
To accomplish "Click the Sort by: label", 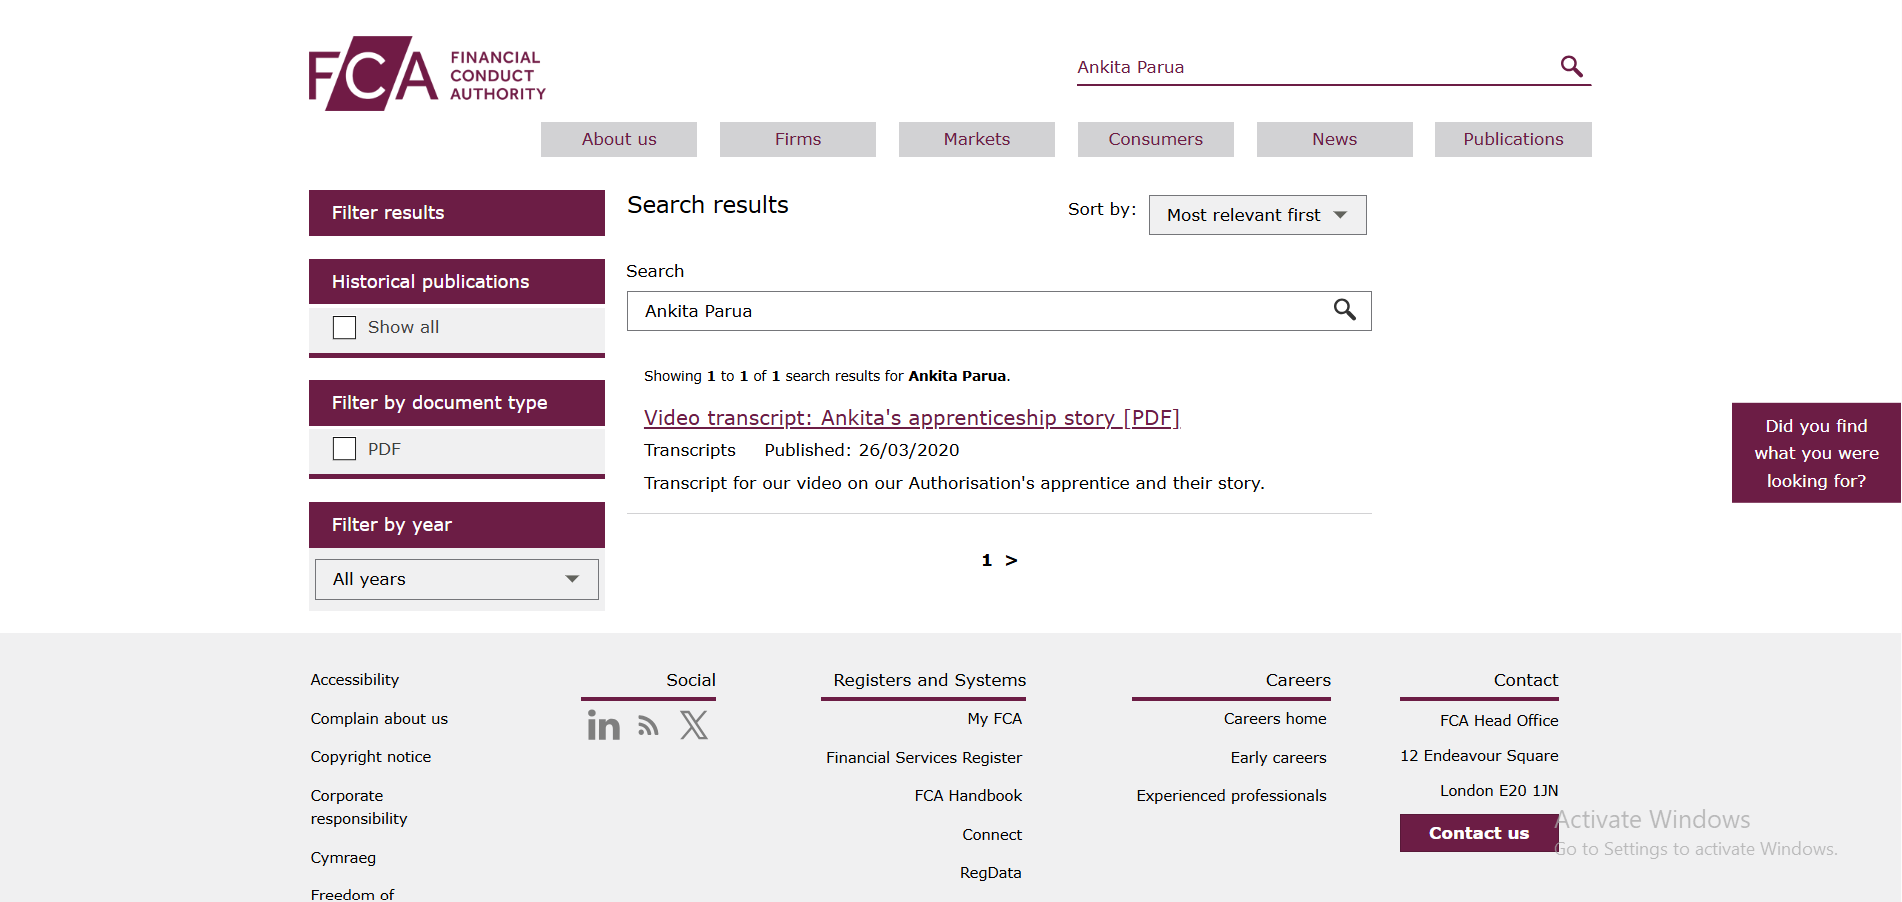I will [x=1102, y=209].
